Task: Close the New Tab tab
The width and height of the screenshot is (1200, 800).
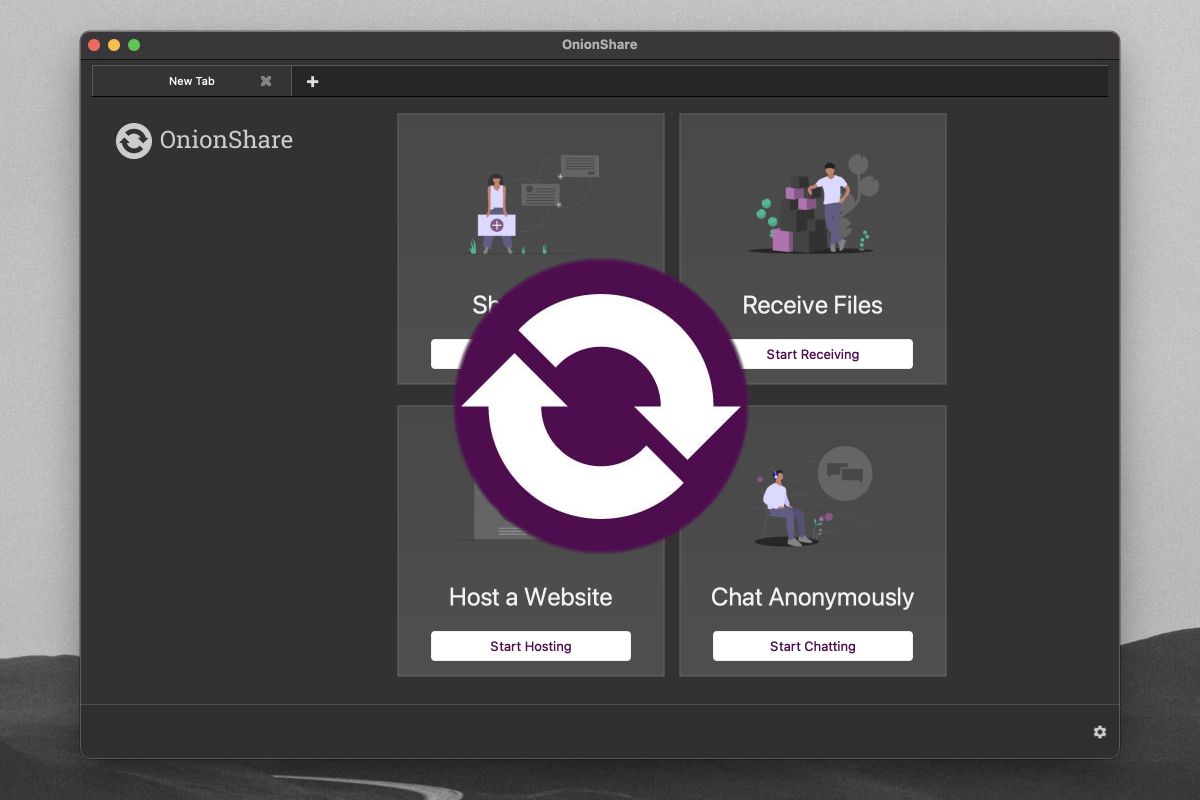Action: point(266,81)
